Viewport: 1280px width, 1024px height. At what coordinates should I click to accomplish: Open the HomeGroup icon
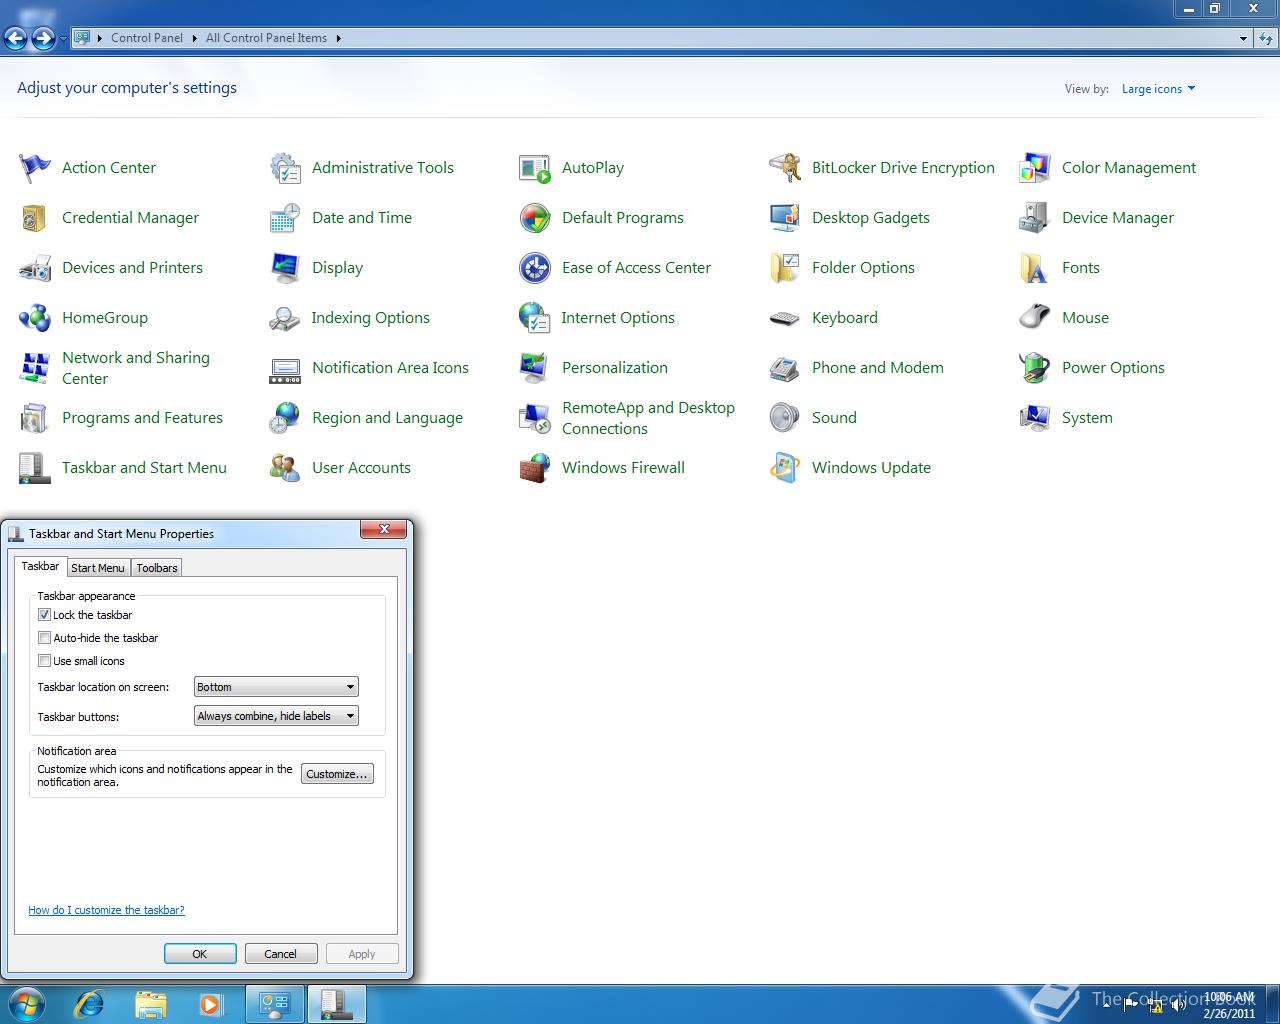click(x=35, y=318)
